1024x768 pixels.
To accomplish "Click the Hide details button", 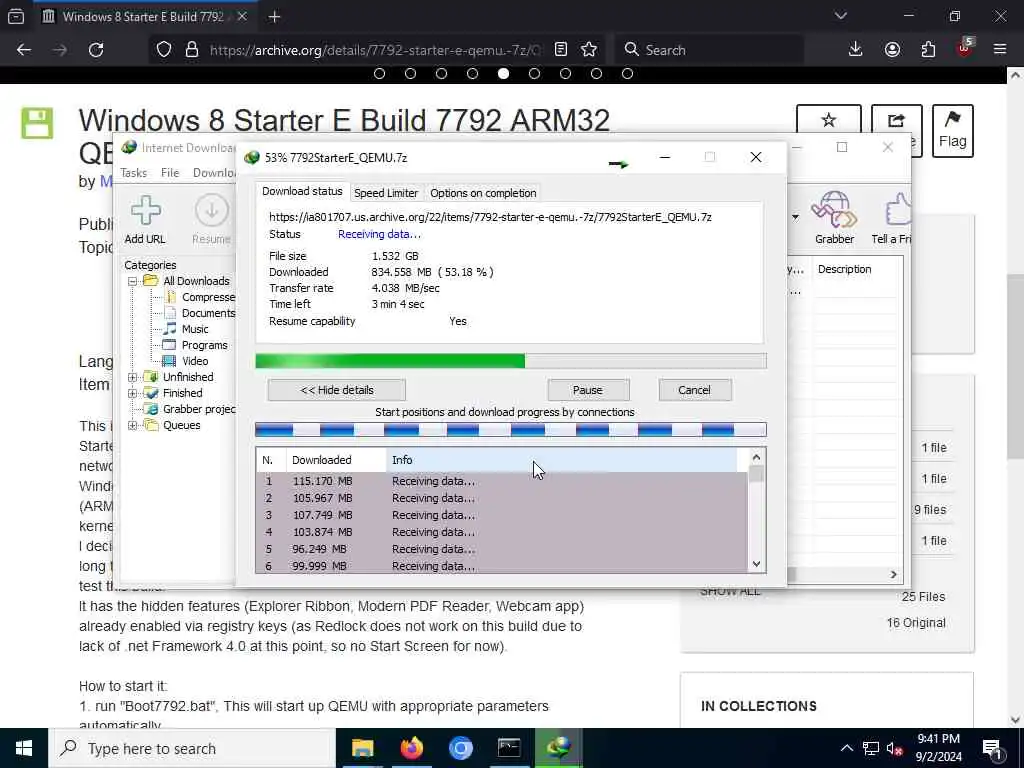I will (336, 390).
